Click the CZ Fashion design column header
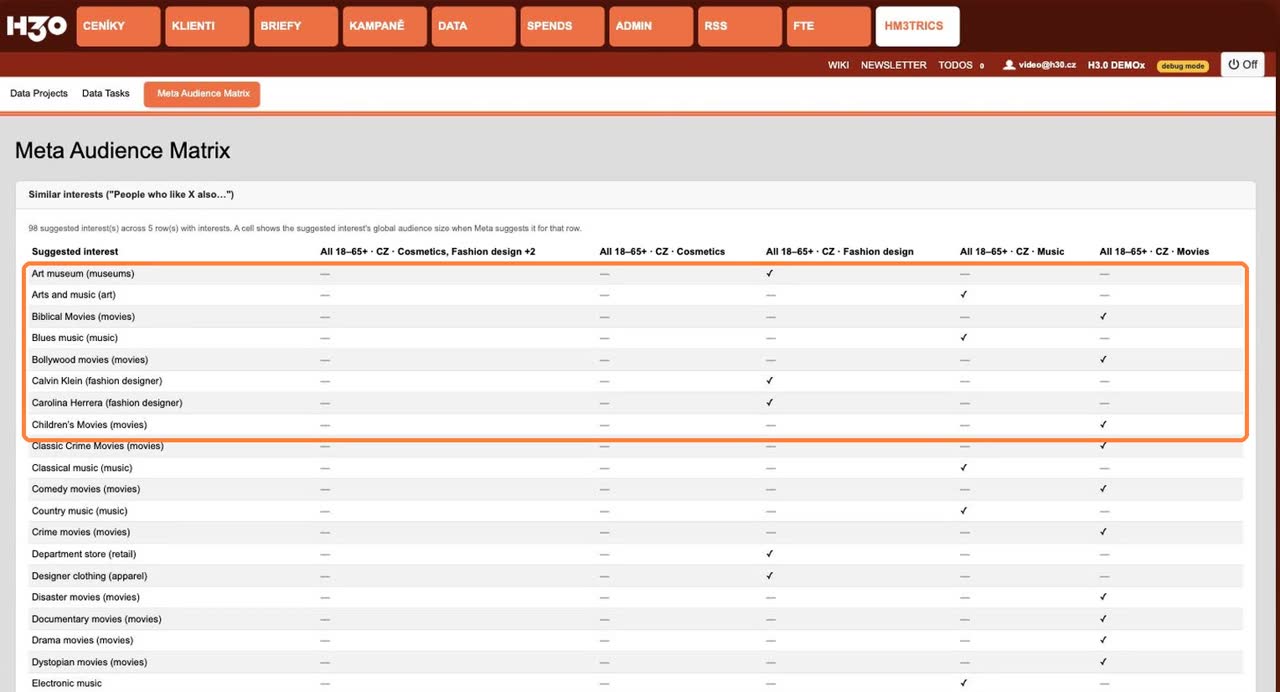This screenshot has width=1280, height=692. click(840, 252)
